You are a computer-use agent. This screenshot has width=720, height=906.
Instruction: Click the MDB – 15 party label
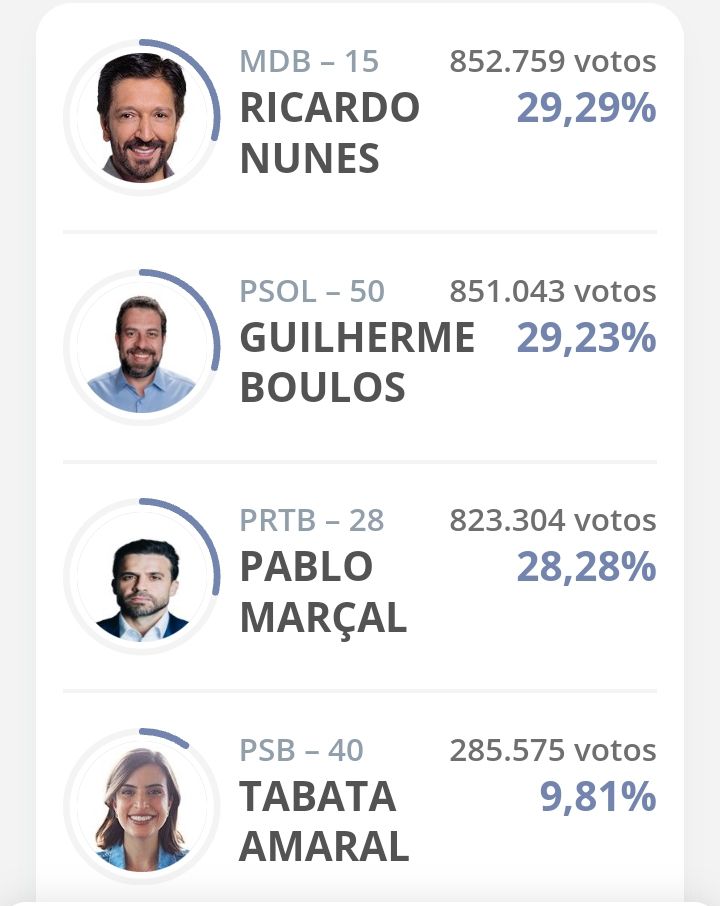click(x=309, y=61)
